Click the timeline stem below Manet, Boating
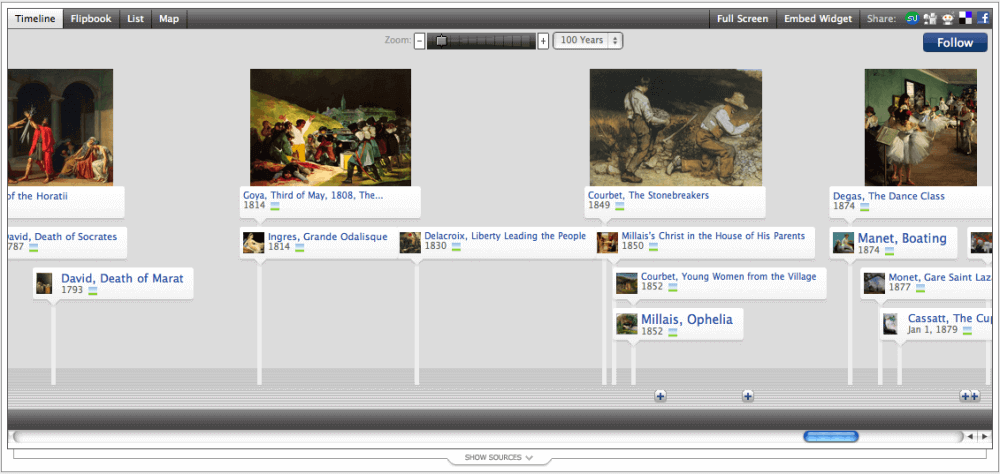Viewport: 1000px width, 474px height. click(849, 324)
